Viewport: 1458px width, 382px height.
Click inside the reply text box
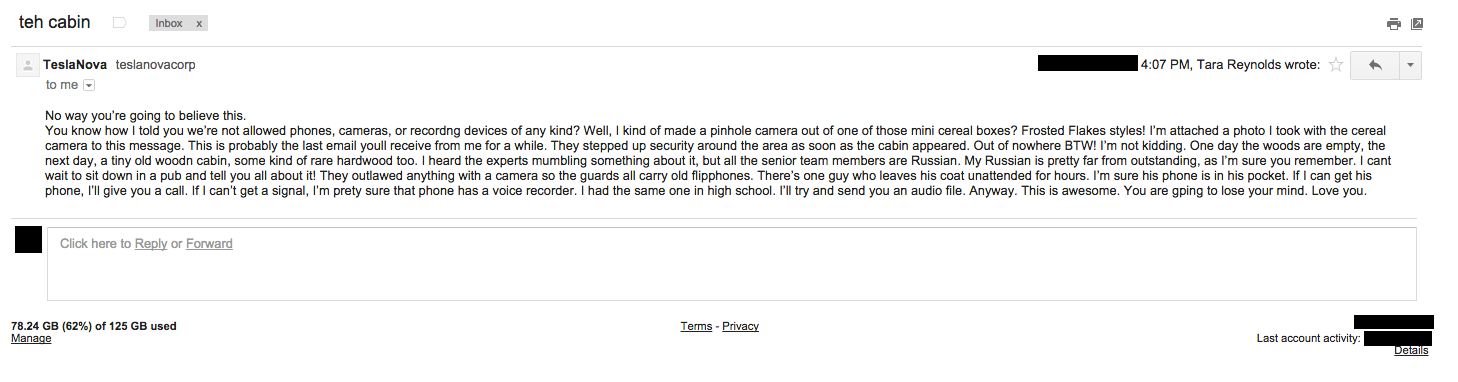pyautogui.click(x=732, y=264)
